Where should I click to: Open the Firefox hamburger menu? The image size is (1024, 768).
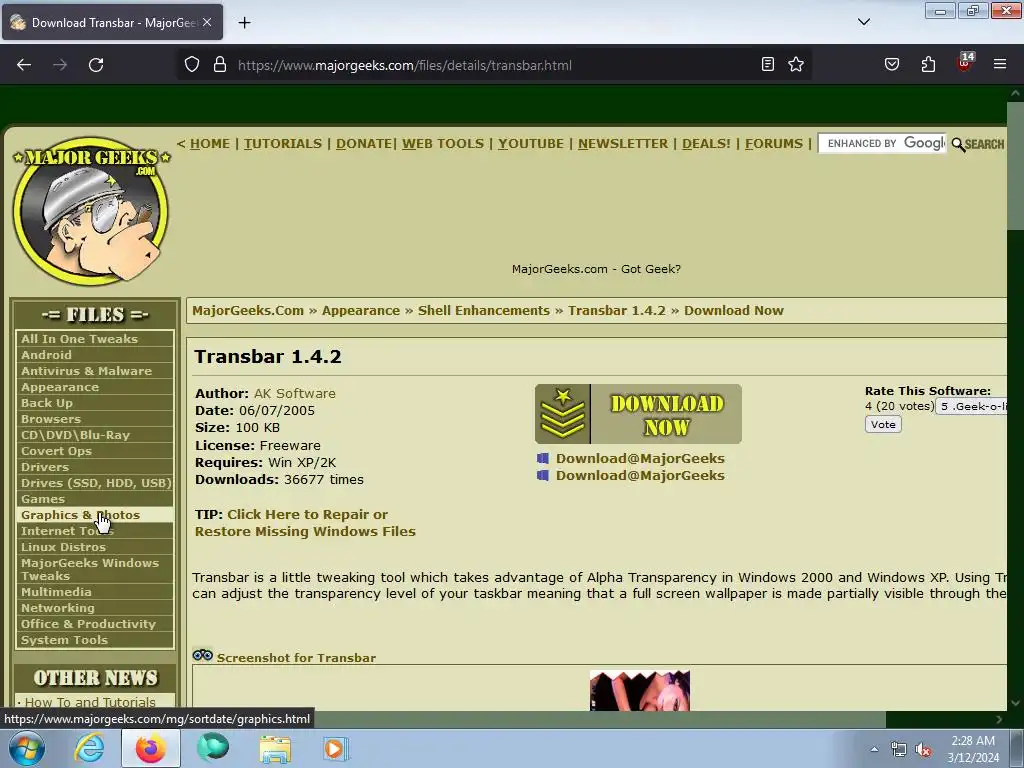tap(1000, 64)
